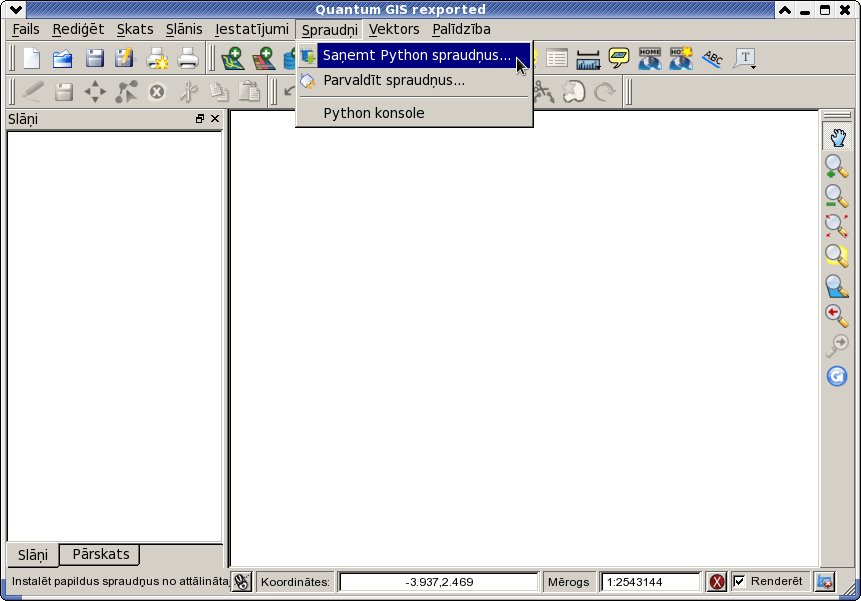Open the Slānis menu
This screenshot has width=861, height=601.
pyautogui.click(x=184, y=29)
